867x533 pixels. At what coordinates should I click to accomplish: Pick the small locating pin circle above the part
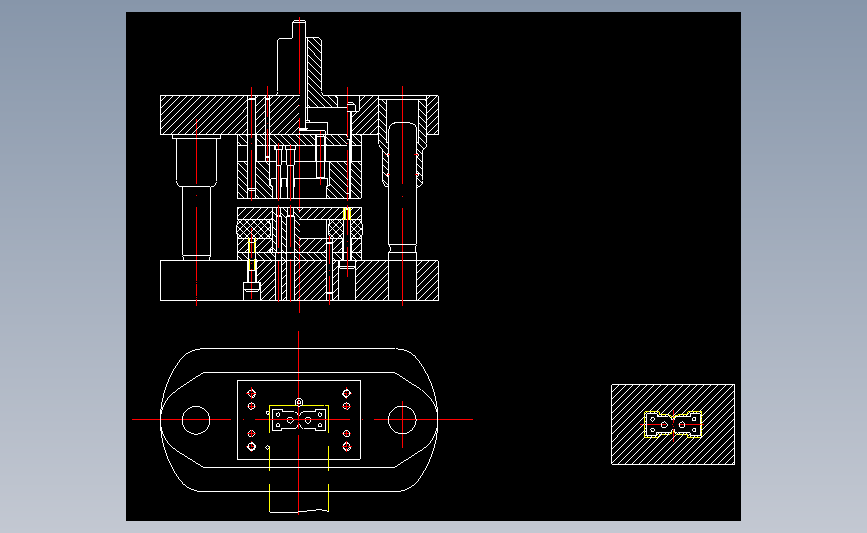299,402
